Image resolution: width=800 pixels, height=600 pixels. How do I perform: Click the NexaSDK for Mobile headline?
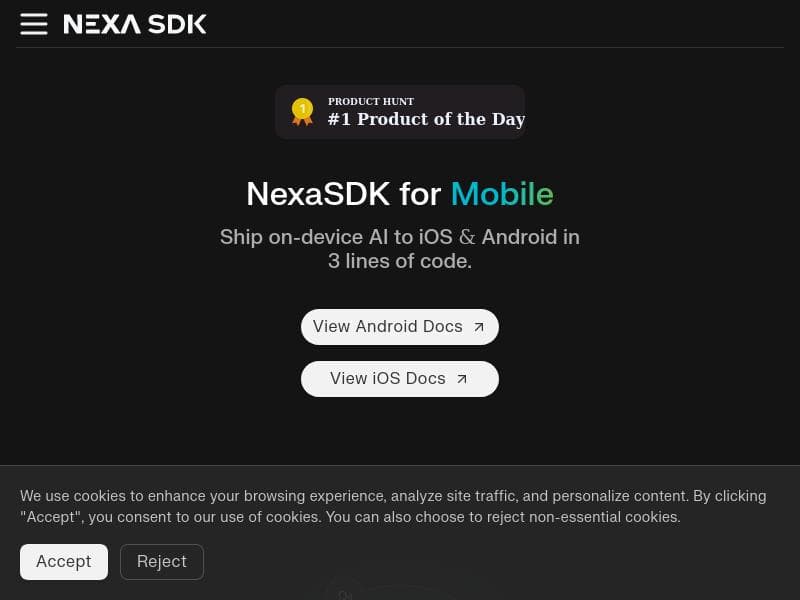(x=399, y=194)
